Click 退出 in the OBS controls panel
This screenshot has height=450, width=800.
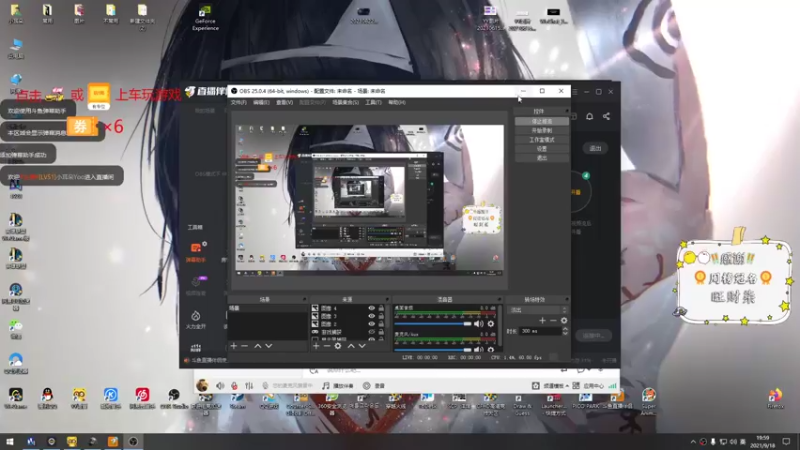tap(541, 158)
